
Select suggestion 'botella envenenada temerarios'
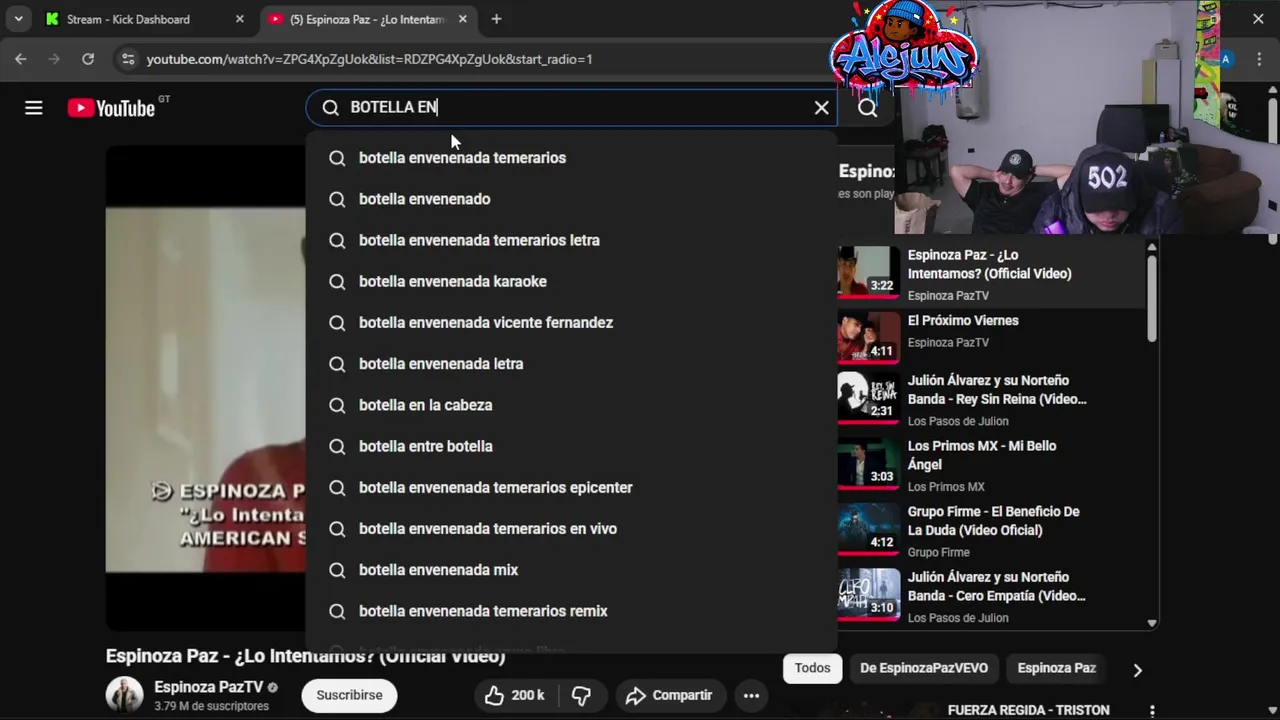pos(570,158)
